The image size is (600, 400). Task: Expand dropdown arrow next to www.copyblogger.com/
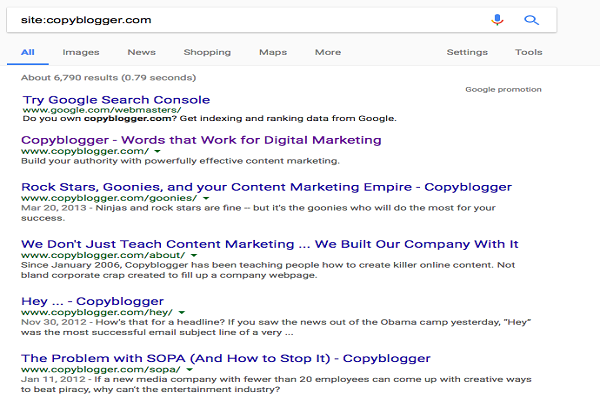coord(157,152)
